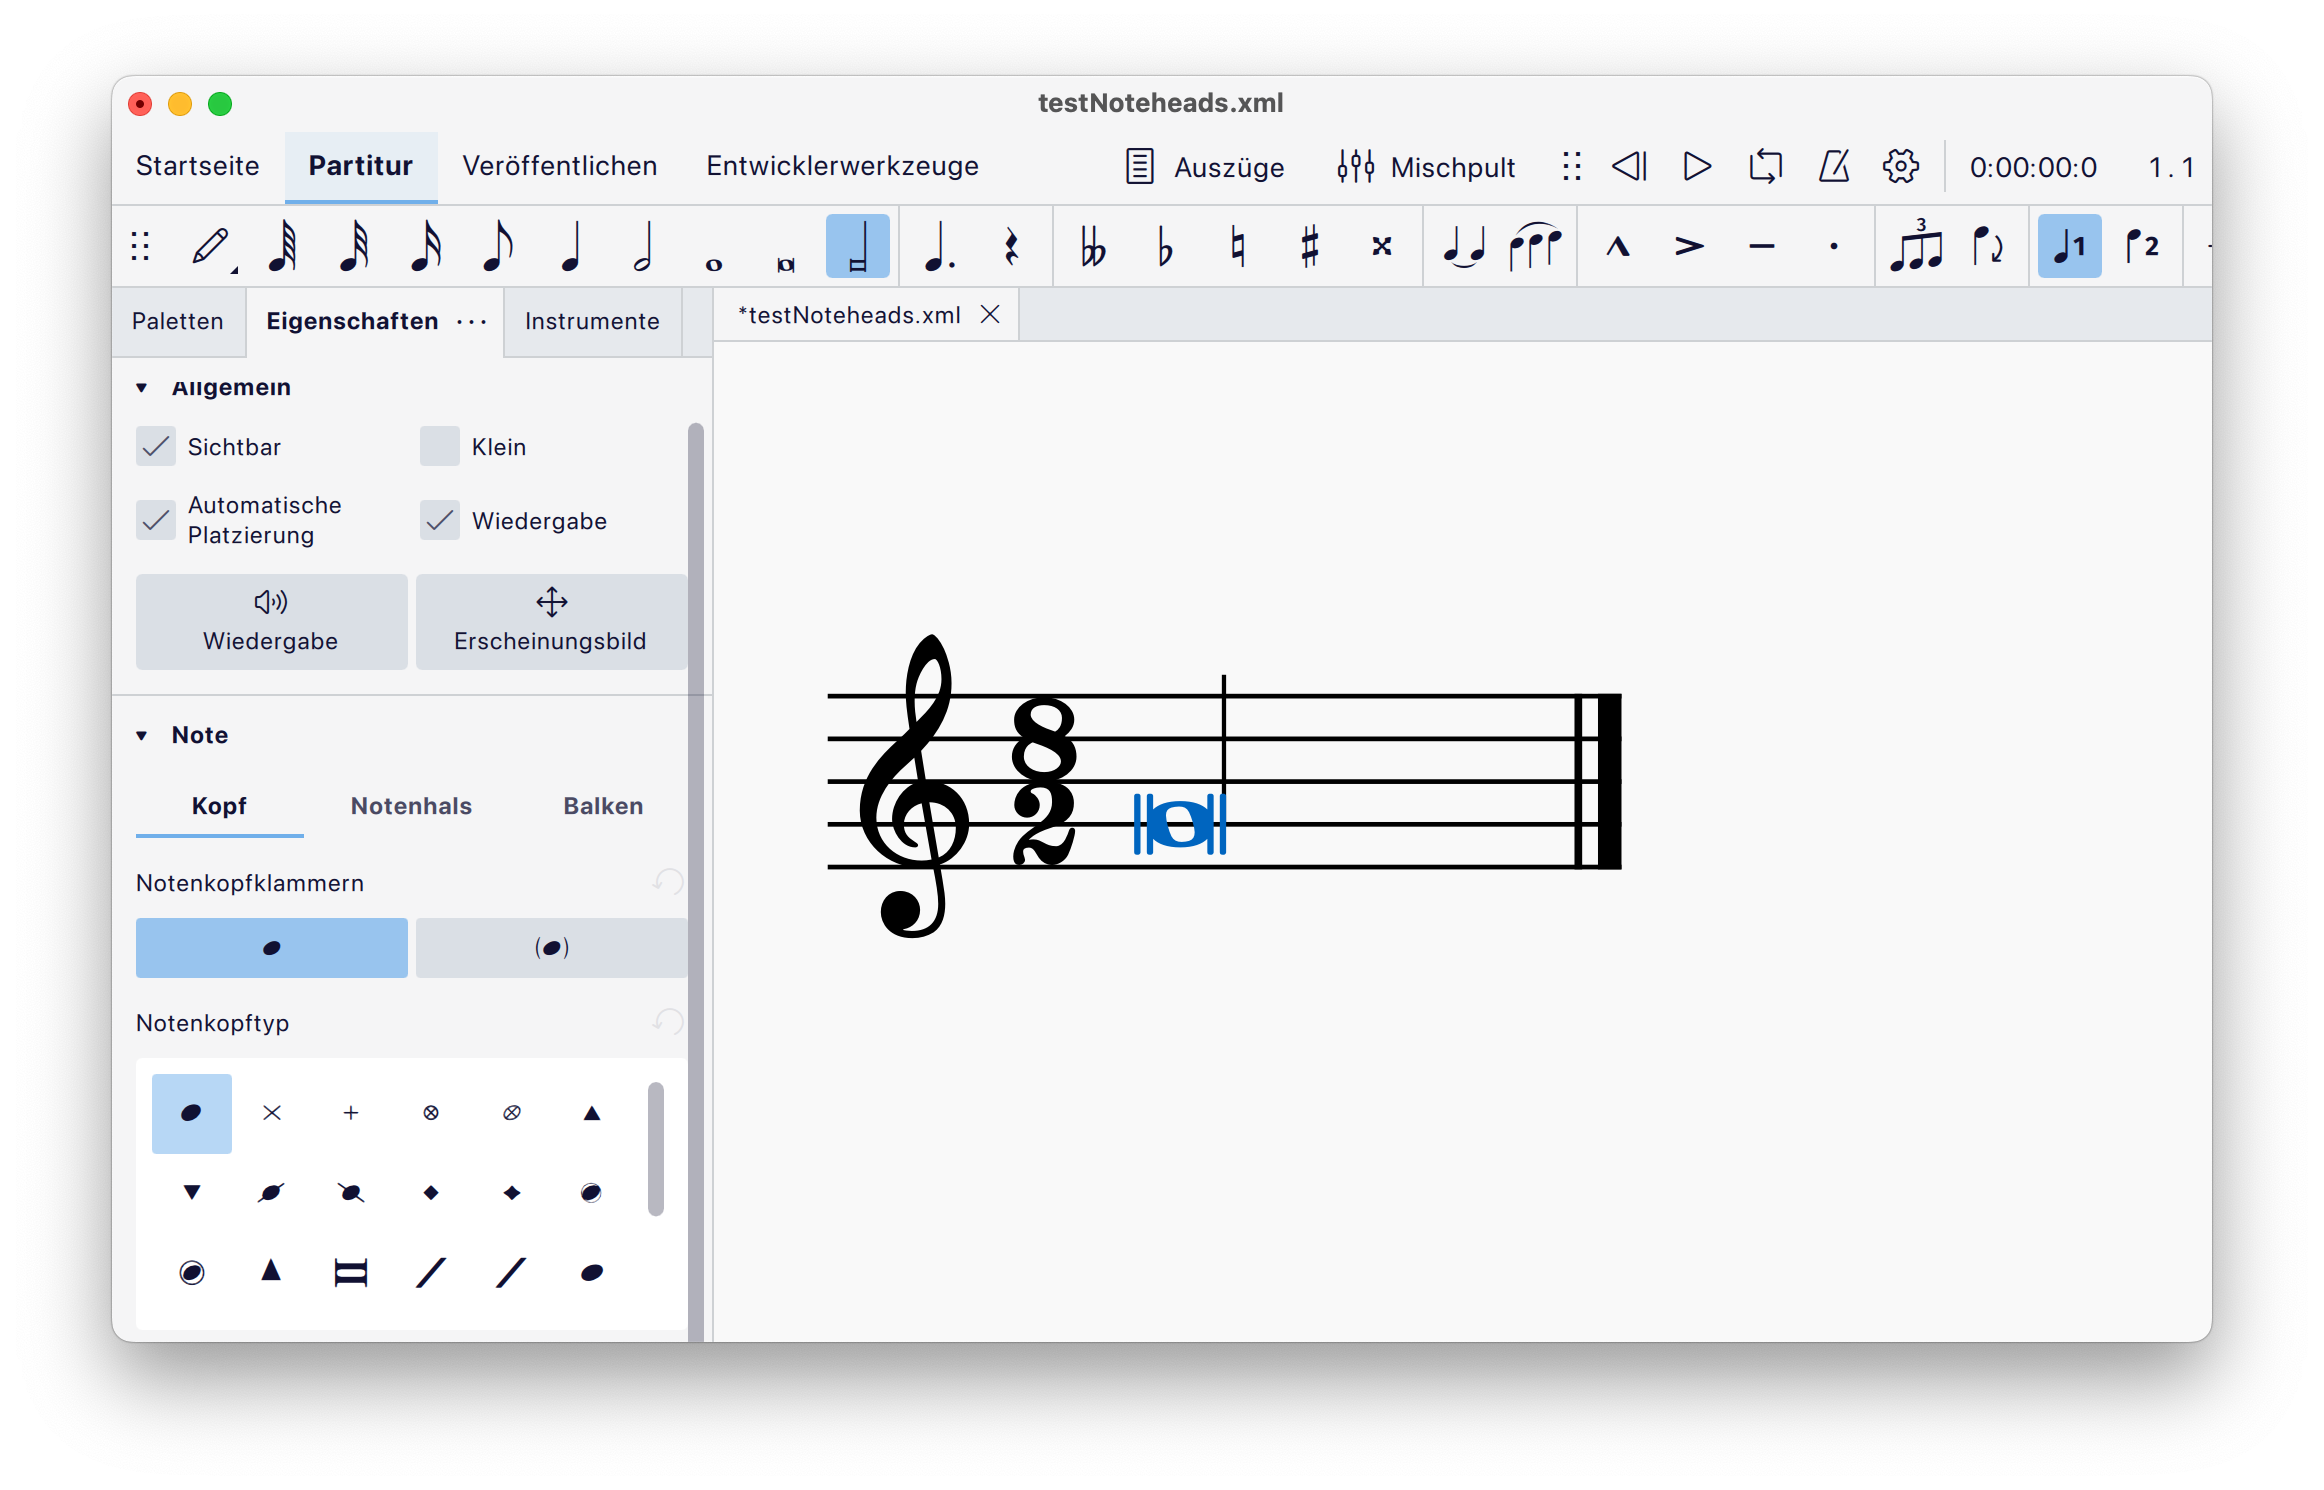Open the Paletten panel
The height and width of the screenshot is (1490, 2324).
point(177,321)
